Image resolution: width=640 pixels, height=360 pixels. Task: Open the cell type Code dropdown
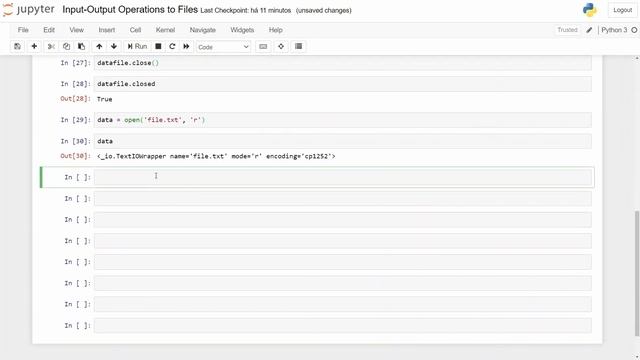[x=223, y=47]
